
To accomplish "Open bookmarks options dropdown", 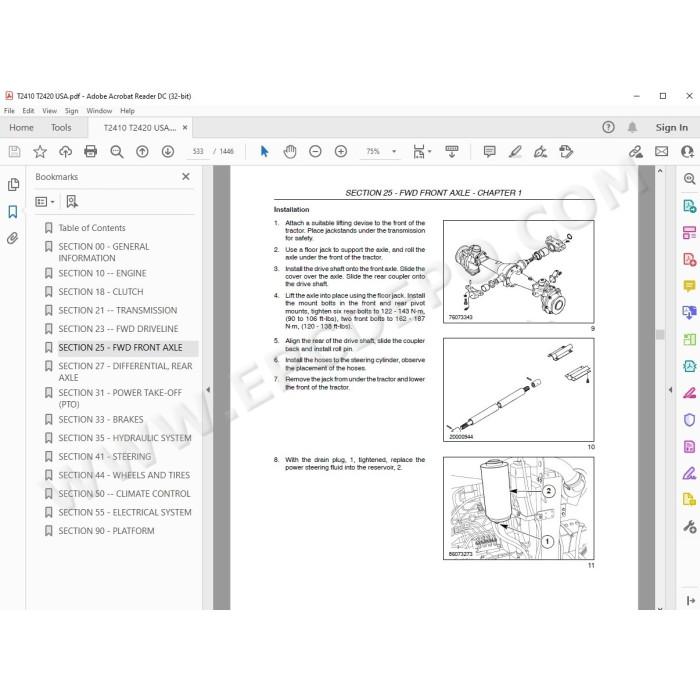I will click(45, 202).
